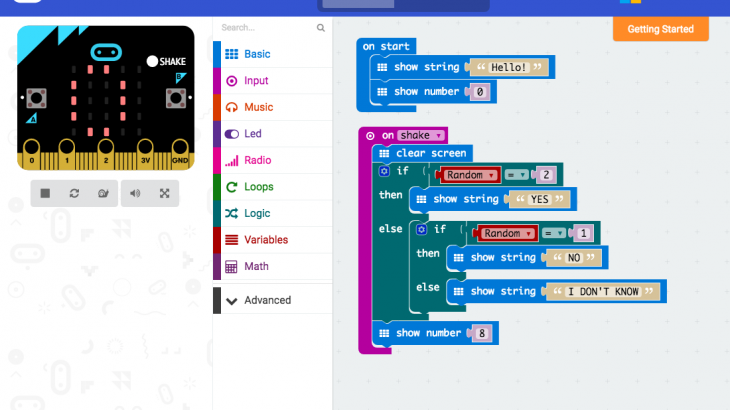
Task: Click the search magnifier icon
Action: pyautogui.click(x=321, y=28)
